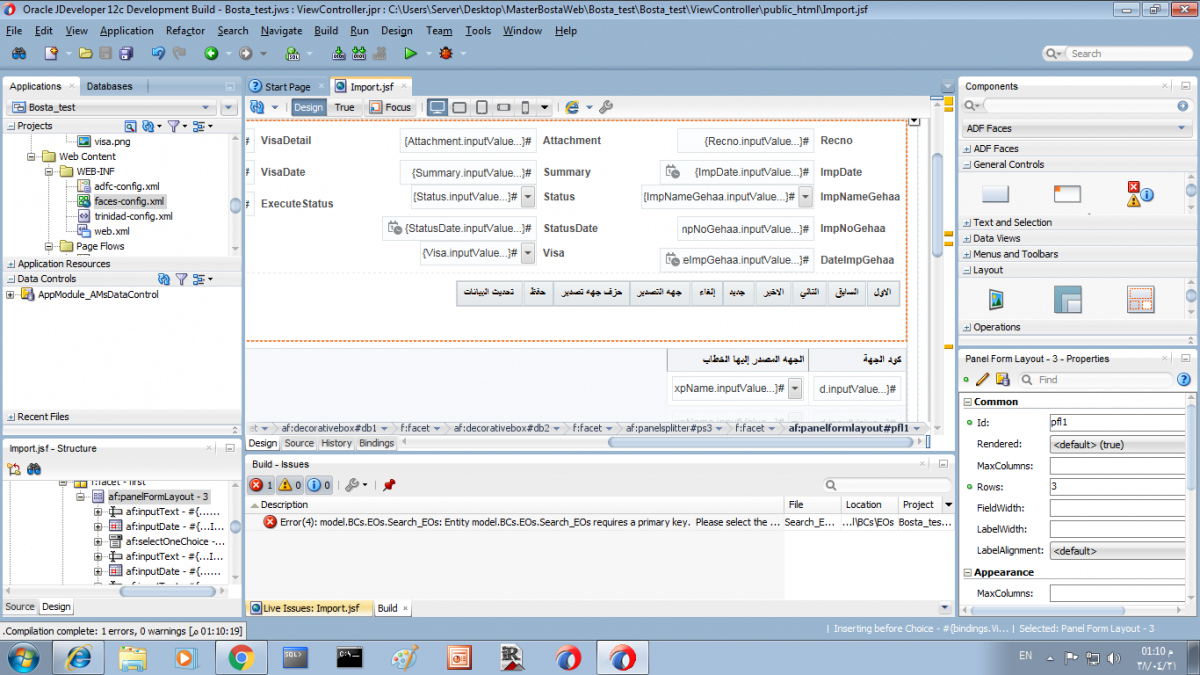Toggle the warnings filter showing 0
Viewport: 1200px width, 675px height.
tap(290, 485)
